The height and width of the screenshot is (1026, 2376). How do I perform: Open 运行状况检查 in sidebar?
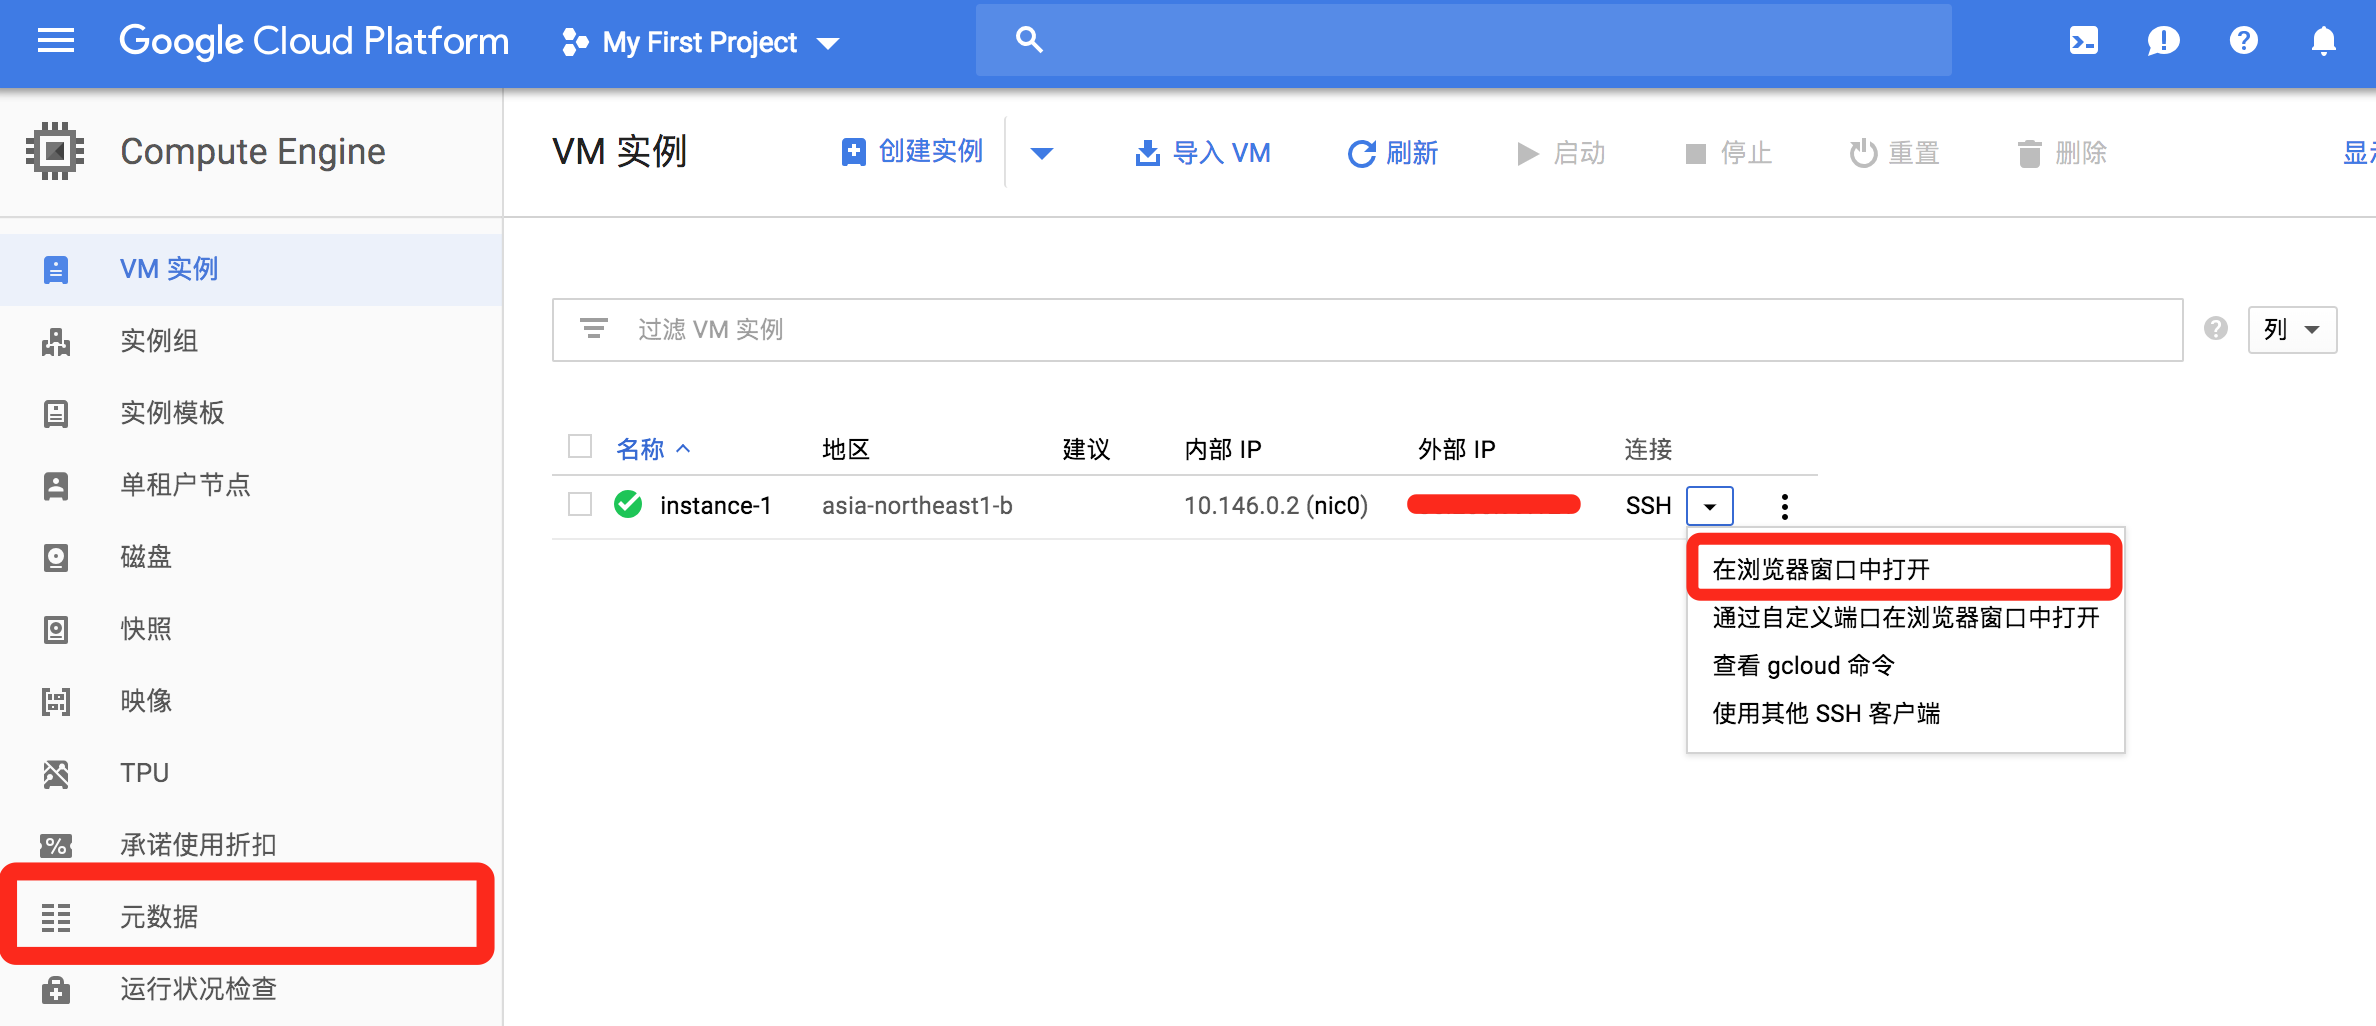251,989
